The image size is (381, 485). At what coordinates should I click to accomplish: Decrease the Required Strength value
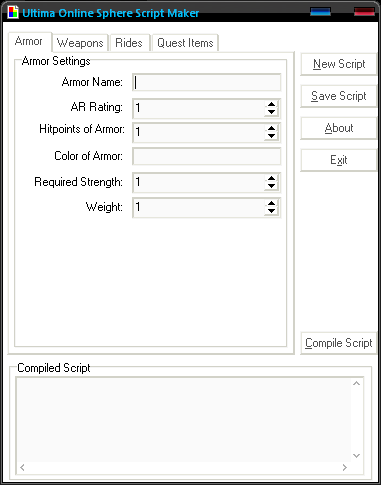(271, 186)
